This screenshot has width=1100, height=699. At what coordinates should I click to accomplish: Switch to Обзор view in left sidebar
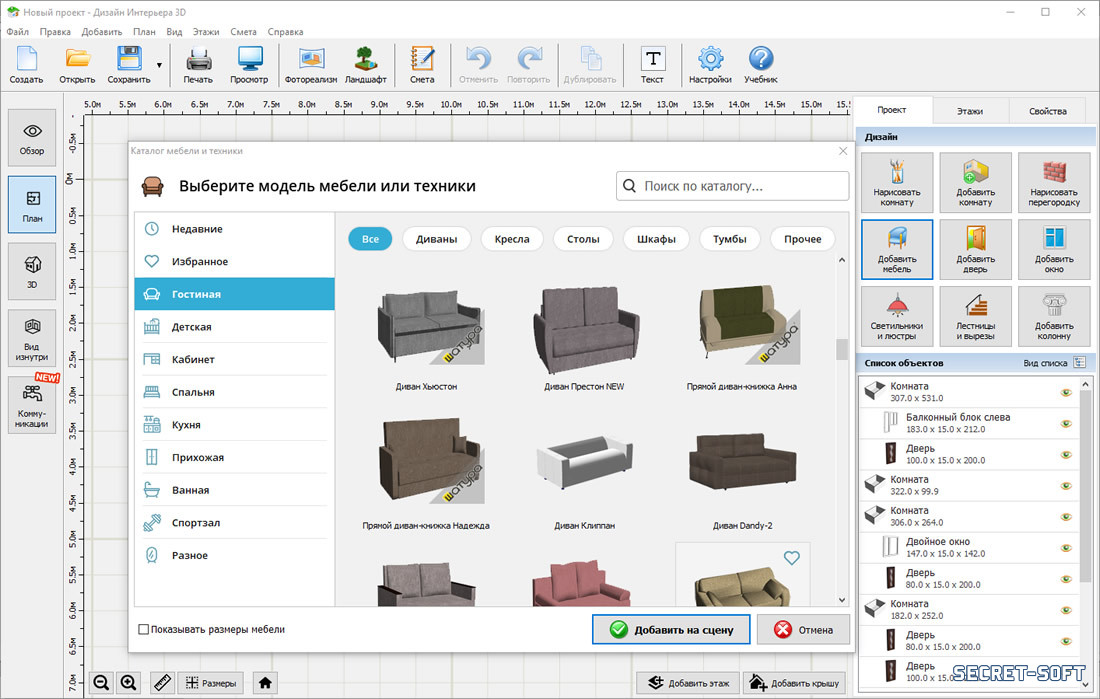(32, 138)
